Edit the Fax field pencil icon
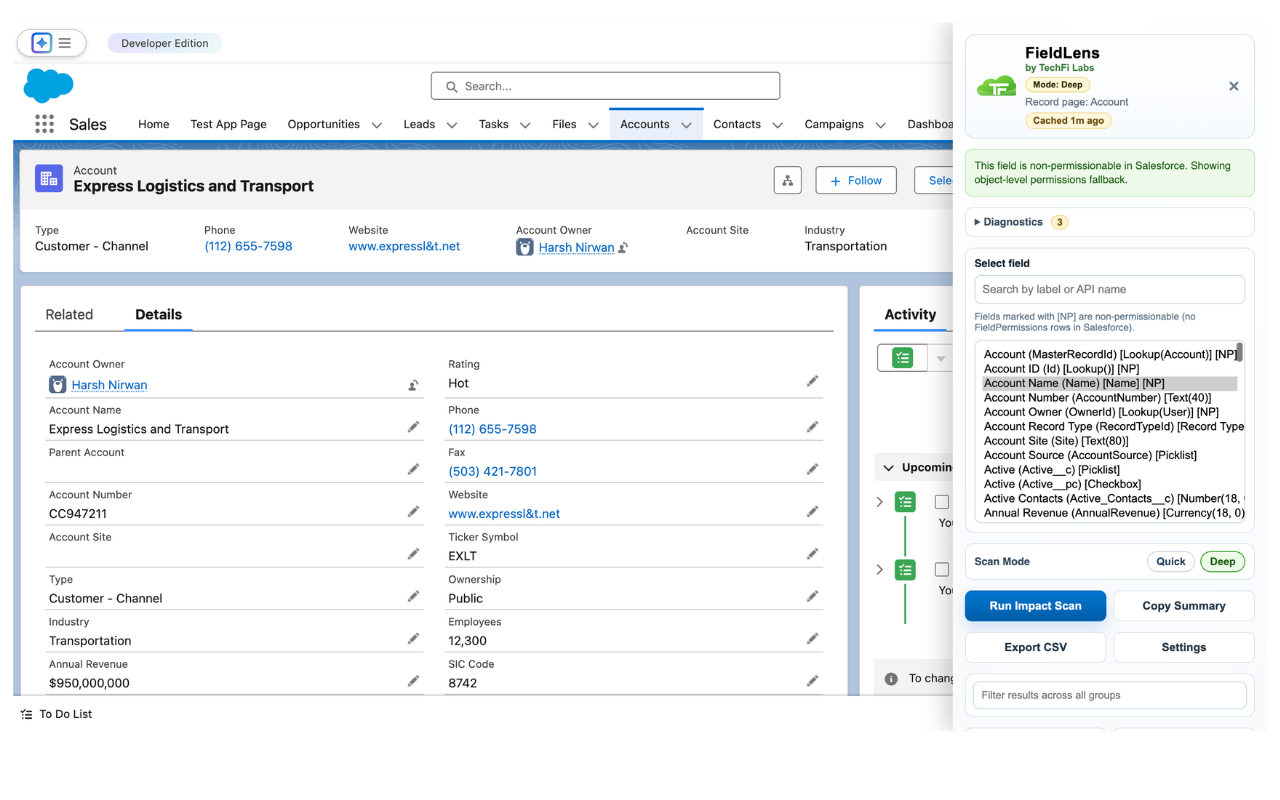This screenshot has width=1280, height=800. pos(813,469)
